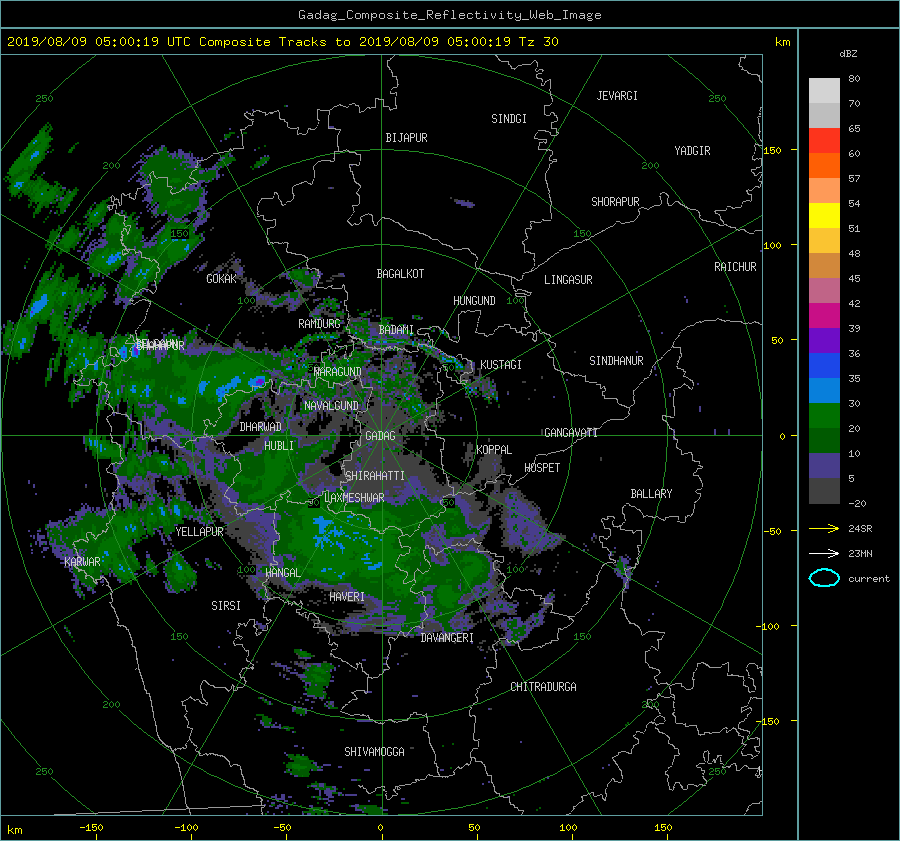This screenshot has width=900, height=841.
Task: Click the GOKAK city label
Action: 222,279
